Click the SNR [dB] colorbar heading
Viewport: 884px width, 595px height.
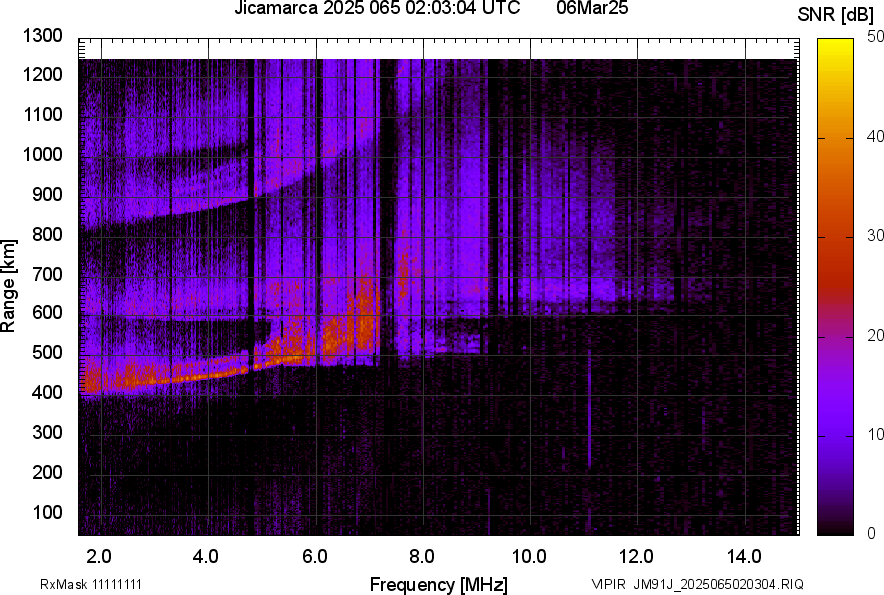(x=837, y=12)
